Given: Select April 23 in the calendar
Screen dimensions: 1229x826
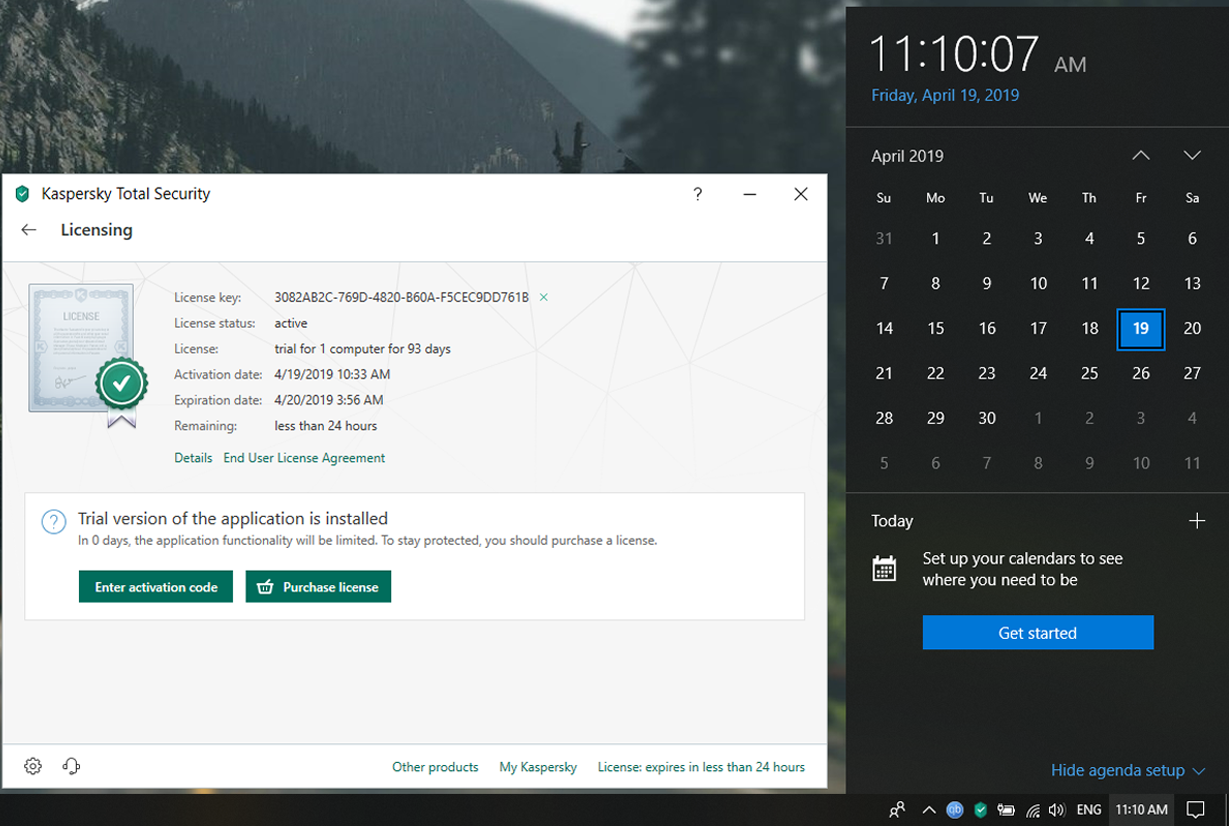Looking at the screenshot, I should [x=987, y=374].
